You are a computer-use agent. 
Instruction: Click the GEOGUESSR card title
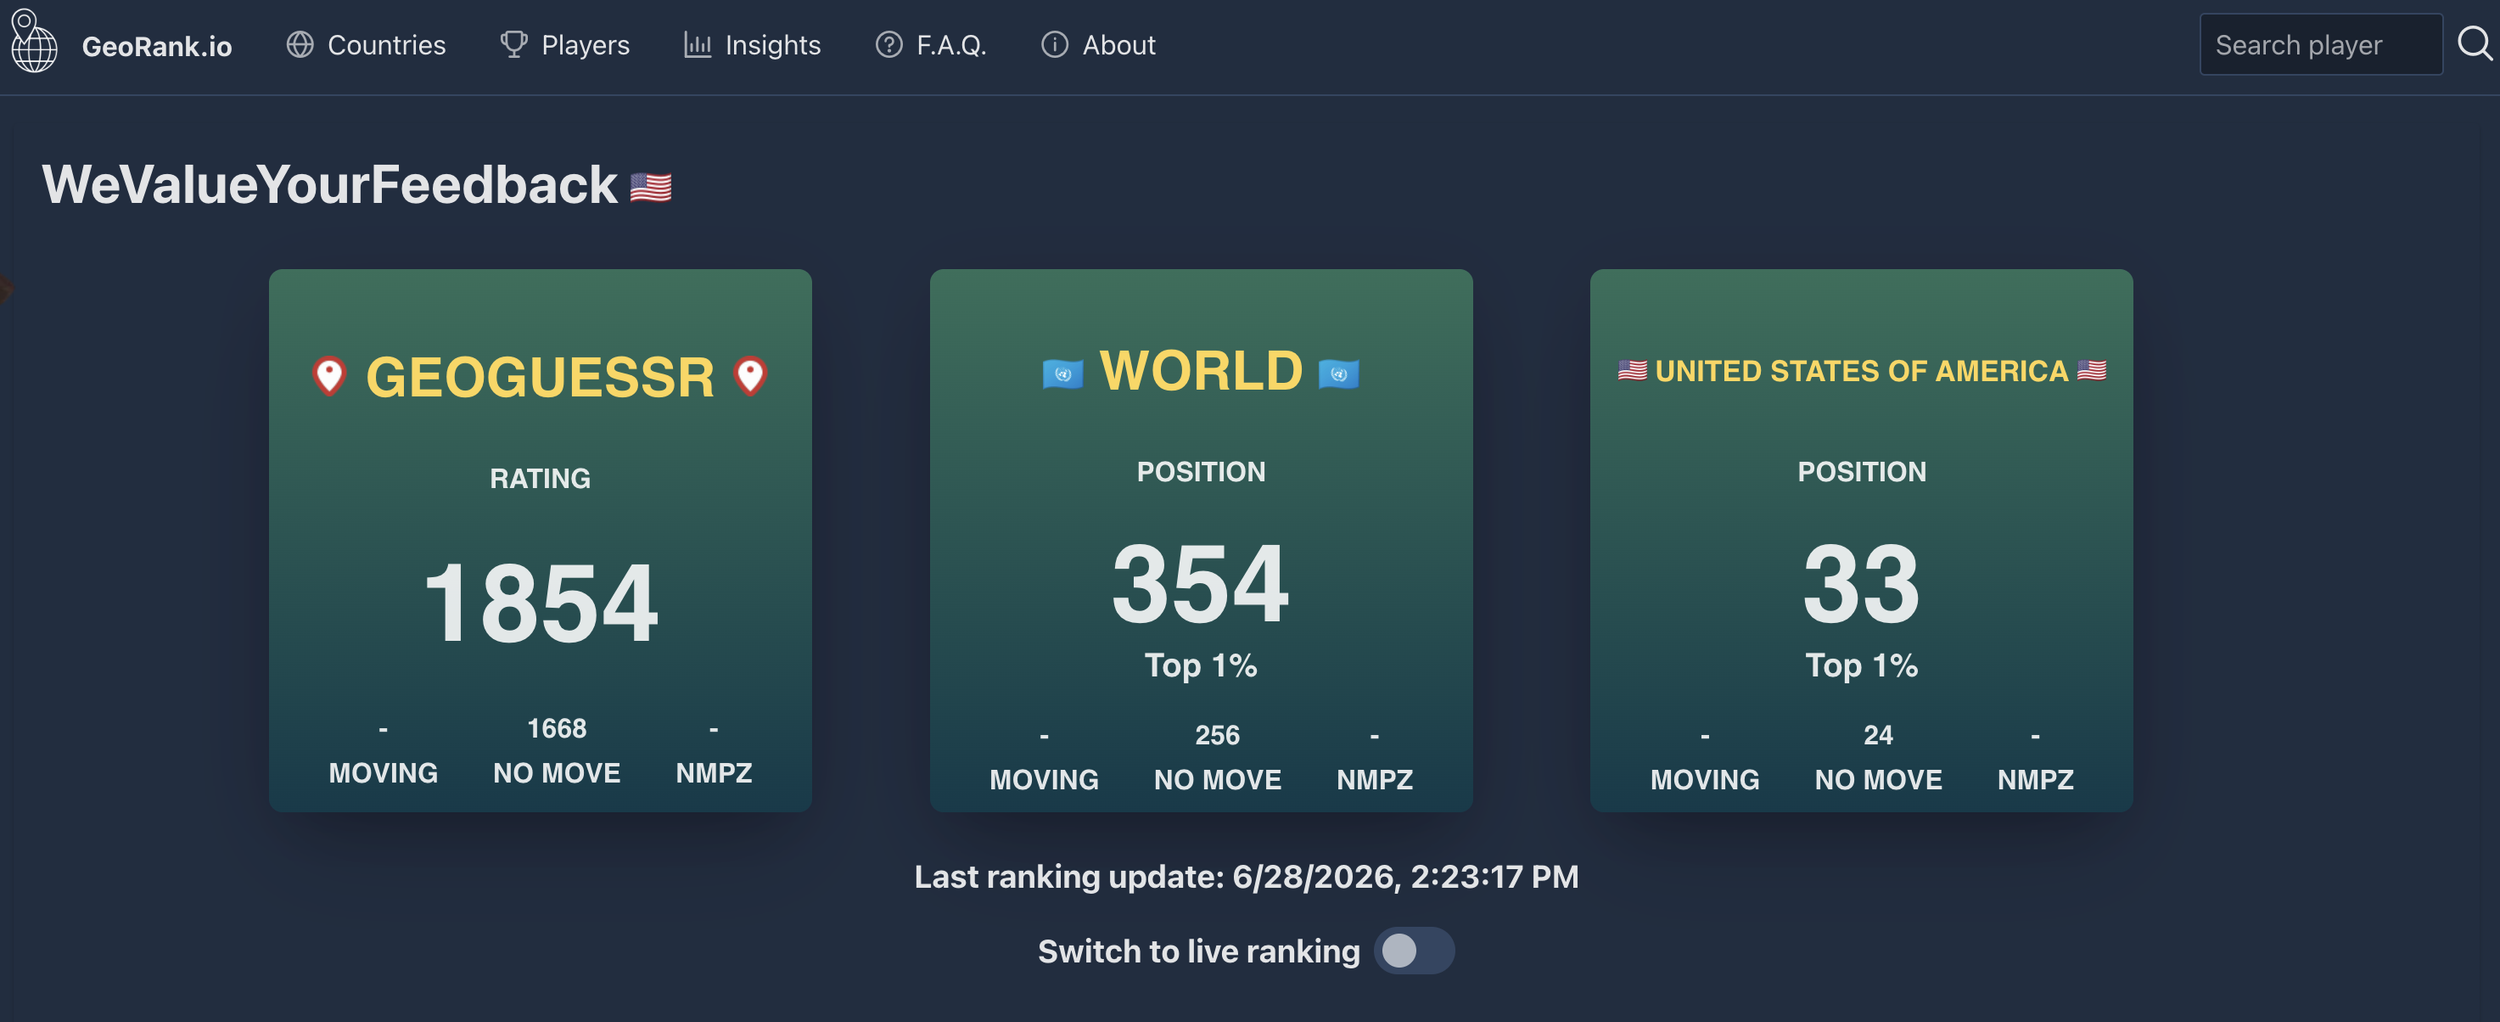[540, 377]
